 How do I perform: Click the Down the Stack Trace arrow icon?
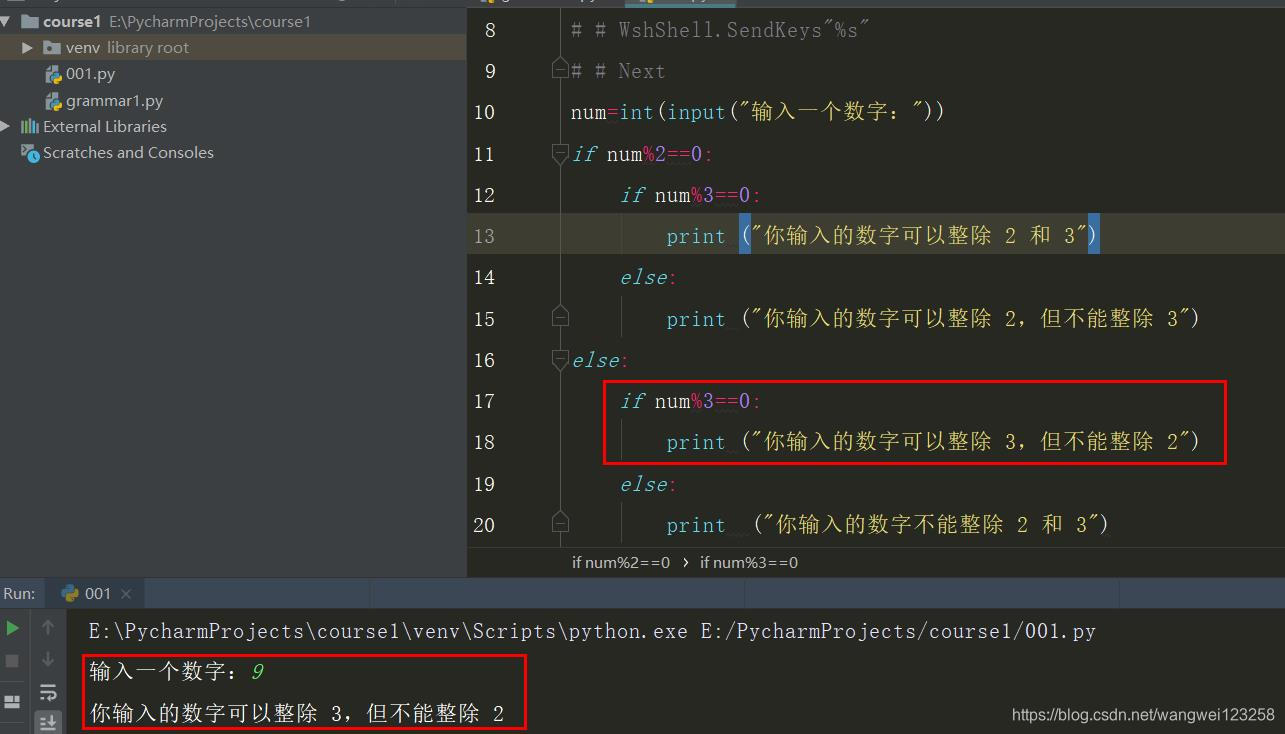click(48, 658)
